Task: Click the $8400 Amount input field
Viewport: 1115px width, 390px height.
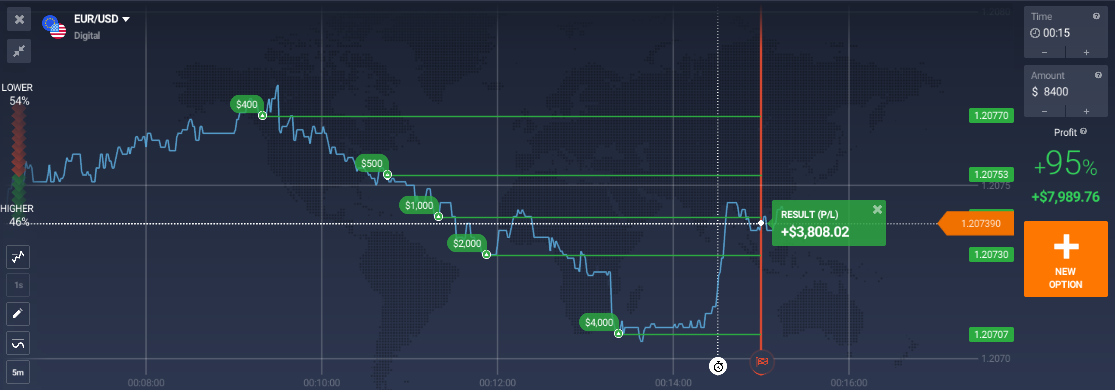Action: point(1066,91)
